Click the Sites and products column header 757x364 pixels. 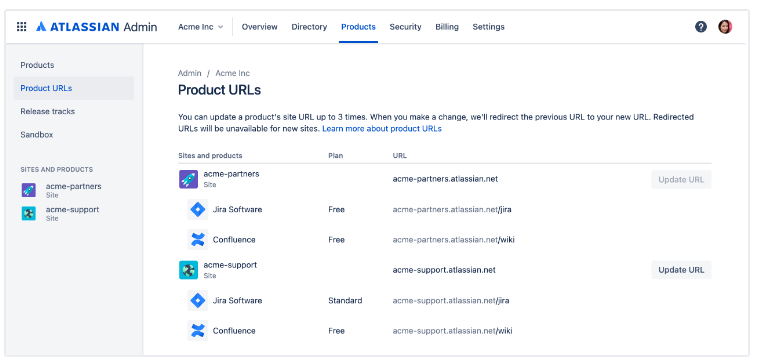[x=210, y=155]
